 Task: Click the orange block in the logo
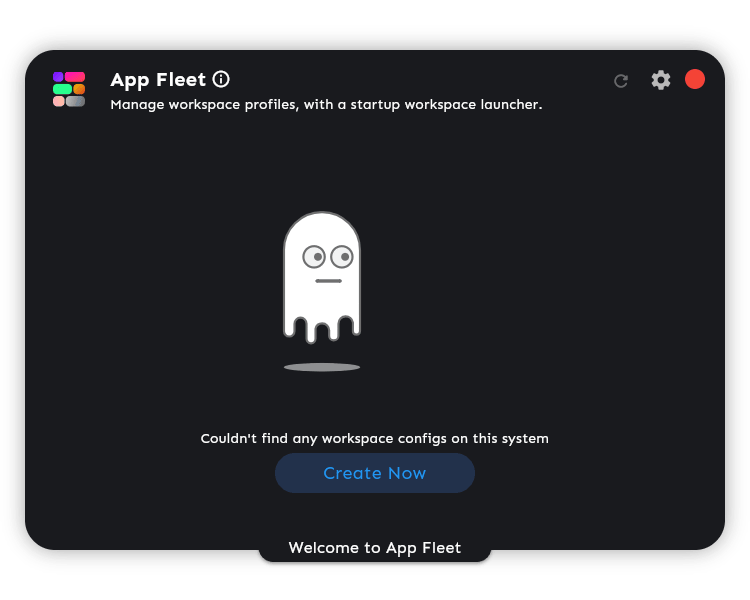79,89
